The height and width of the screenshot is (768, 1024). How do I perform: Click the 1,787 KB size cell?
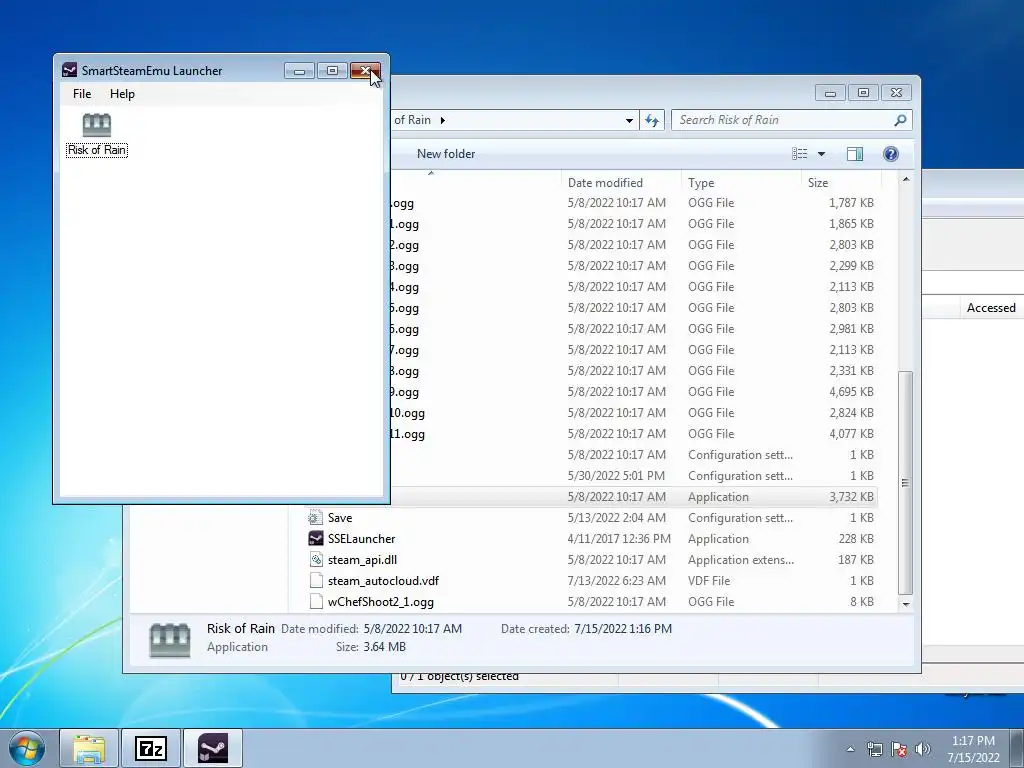852,203
